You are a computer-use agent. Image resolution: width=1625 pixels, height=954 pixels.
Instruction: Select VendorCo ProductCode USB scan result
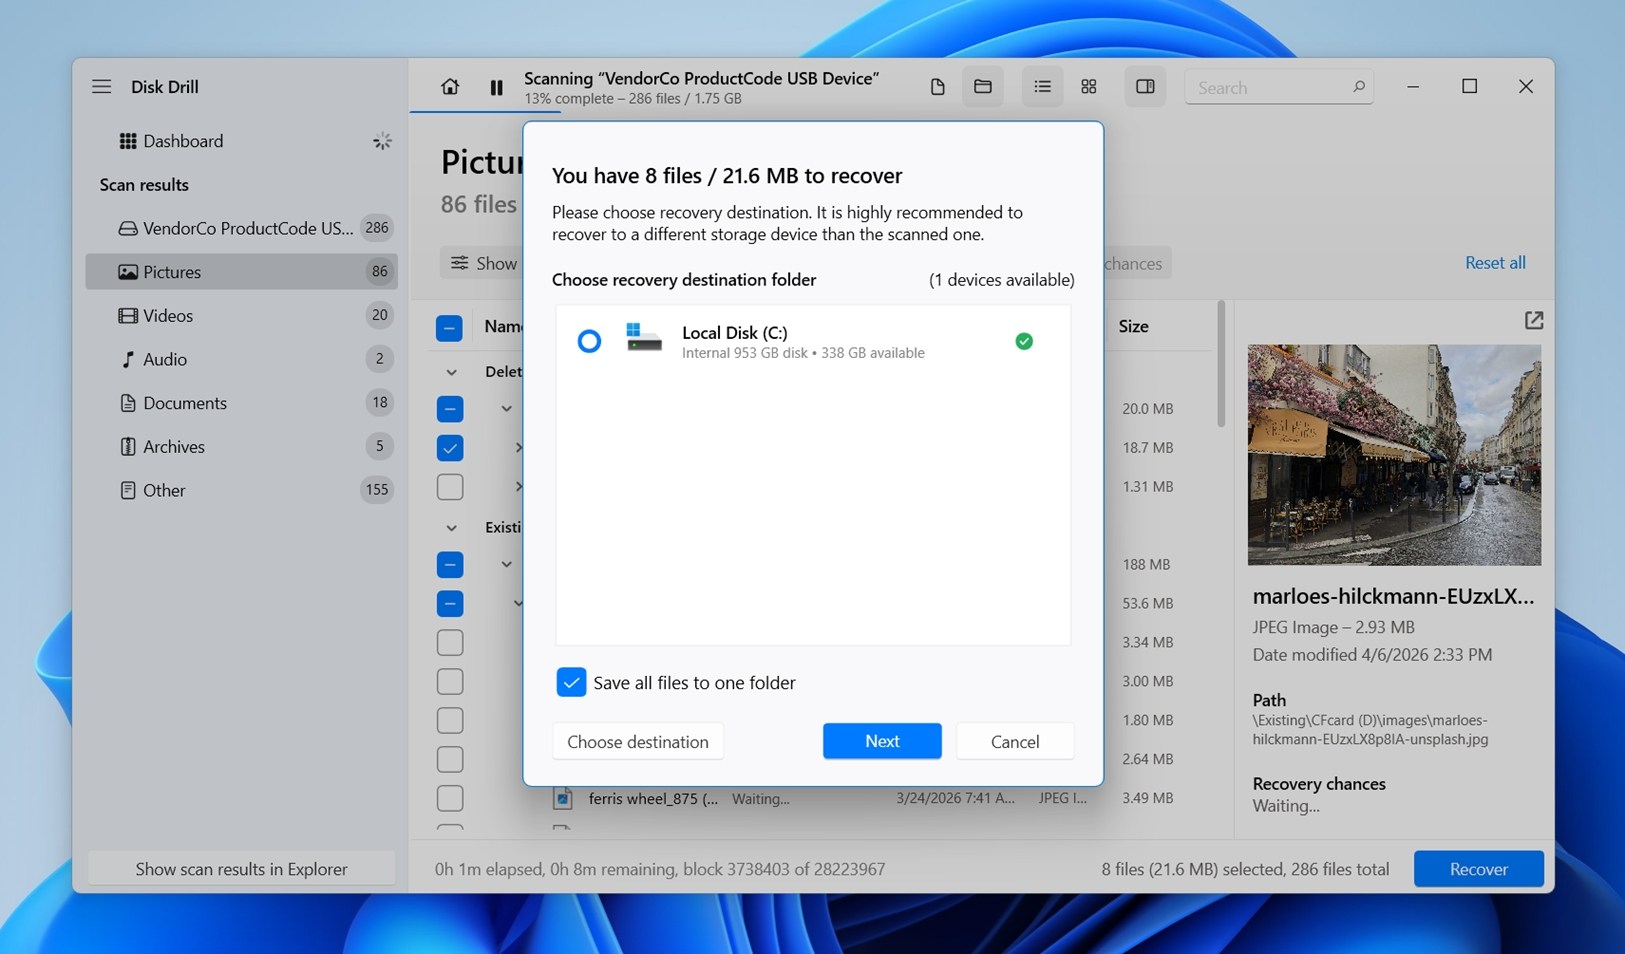pyautogui.click(x=242, y=228)
